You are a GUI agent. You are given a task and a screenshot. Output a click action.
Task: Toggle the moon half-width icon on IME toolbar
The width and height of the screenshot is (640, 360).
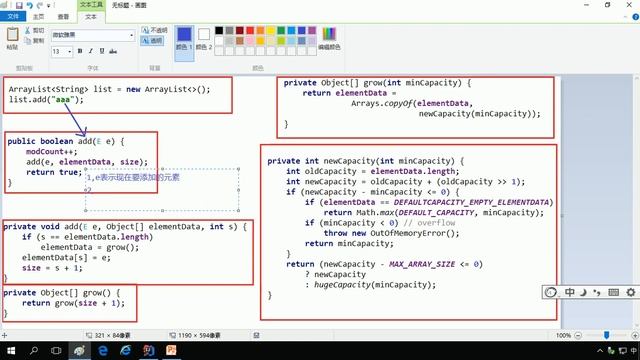pos(583,292)
